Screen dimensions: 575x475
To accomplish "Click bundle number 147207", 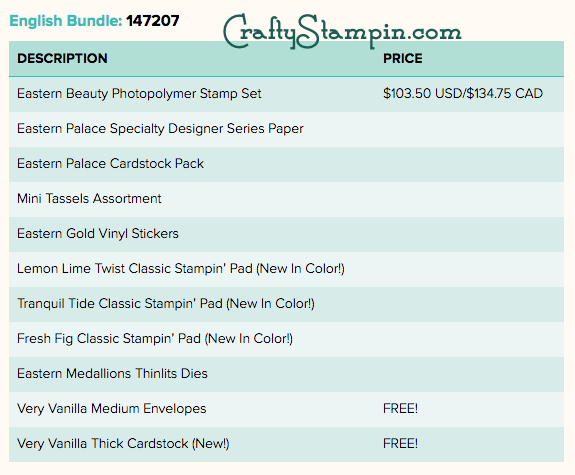I will (153, 21).
